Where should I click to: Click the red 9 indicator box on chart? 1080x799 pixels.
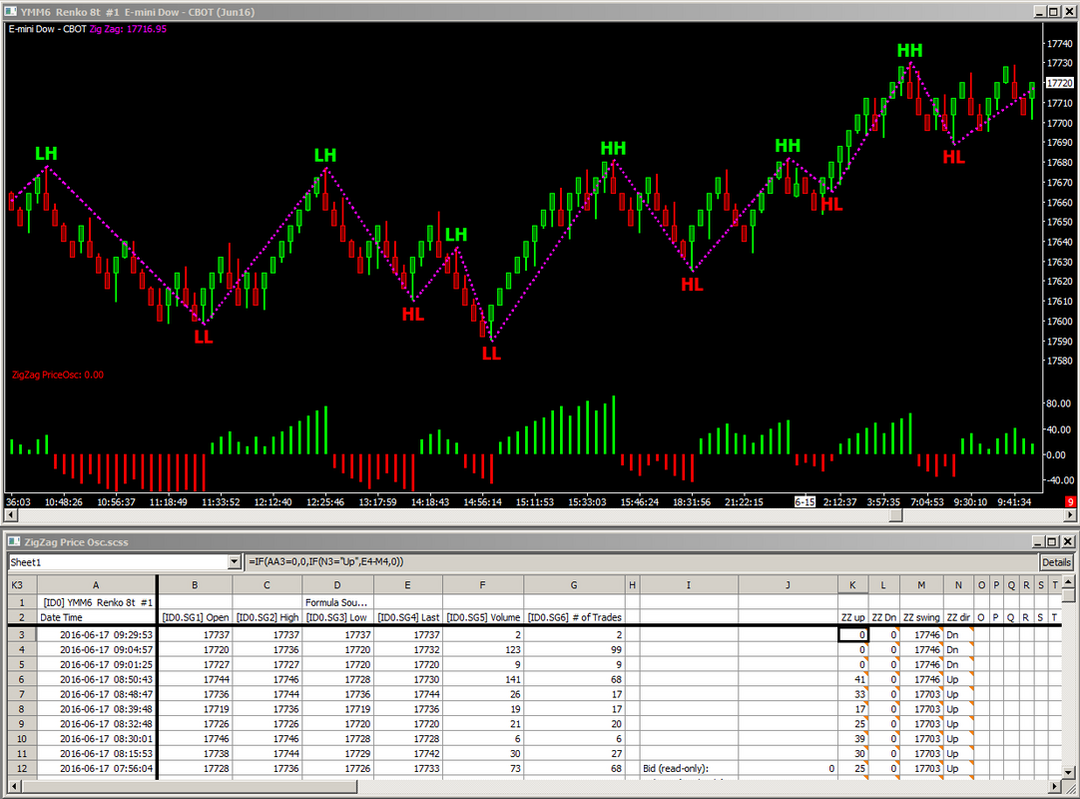tap(1070, 501)
